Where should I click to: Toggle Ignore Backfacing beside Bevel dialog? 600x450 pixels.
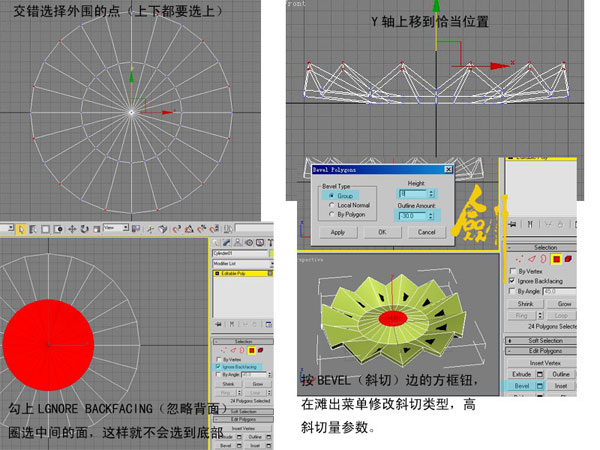512,281
